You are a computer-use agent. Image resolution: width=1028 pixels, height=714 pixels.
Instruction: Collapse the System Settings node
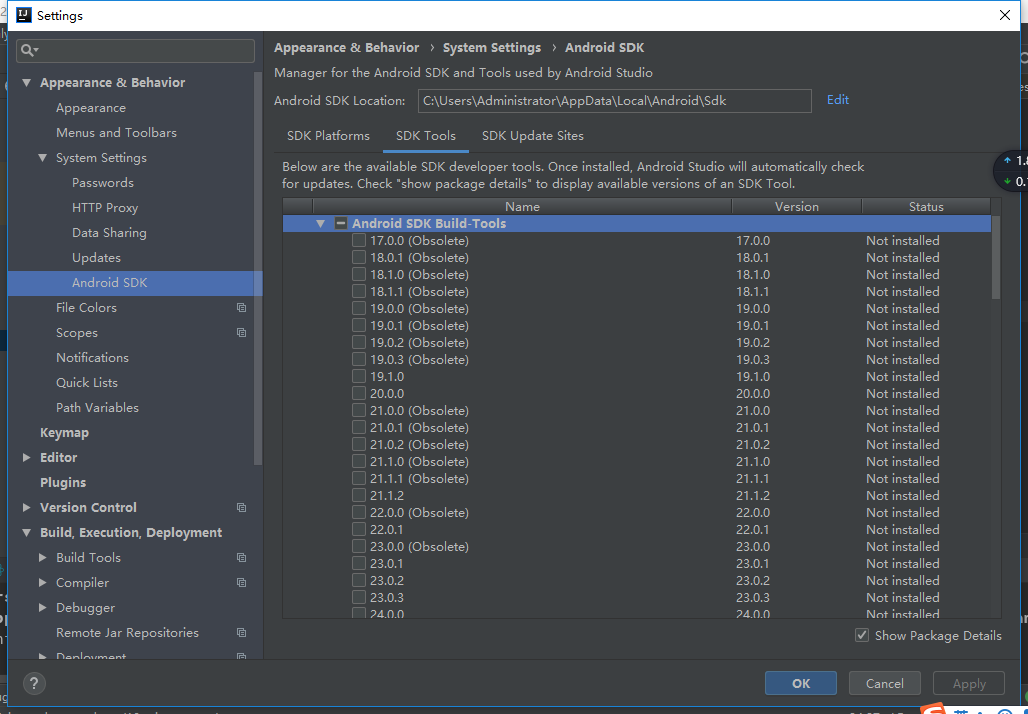click(43, 158)
